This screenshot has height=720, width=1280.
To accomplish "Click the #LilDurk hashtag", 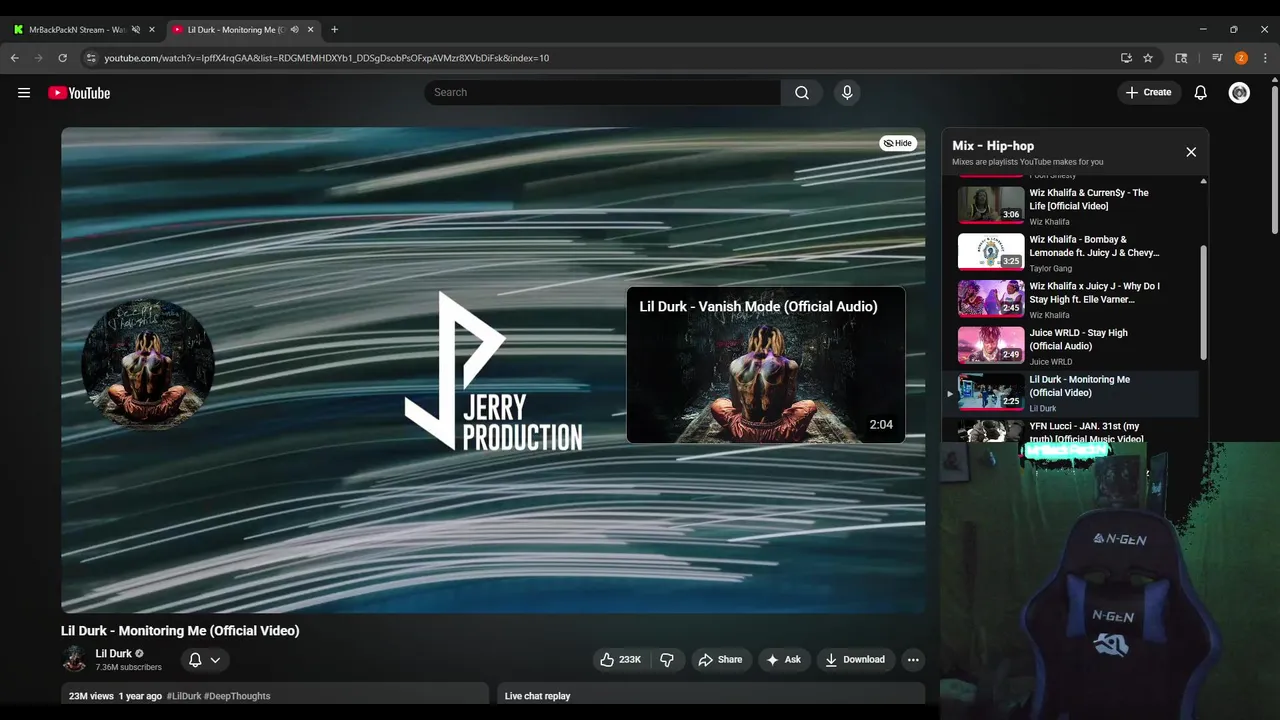I will (184, 696).
